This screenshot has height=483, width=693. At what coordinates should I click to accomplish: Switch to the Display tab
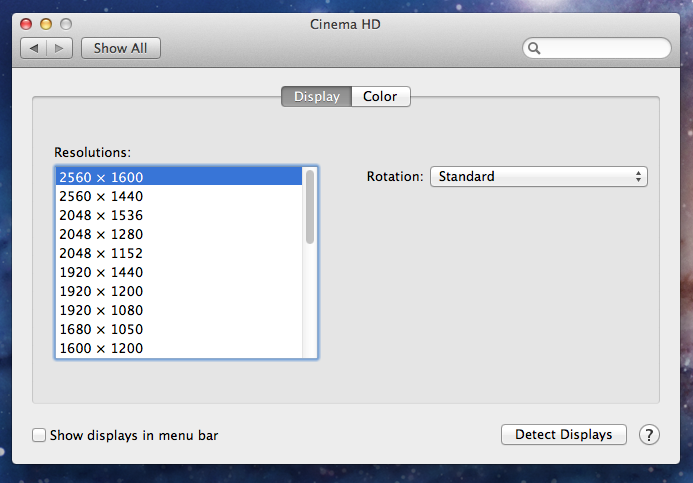pos(316,96)
